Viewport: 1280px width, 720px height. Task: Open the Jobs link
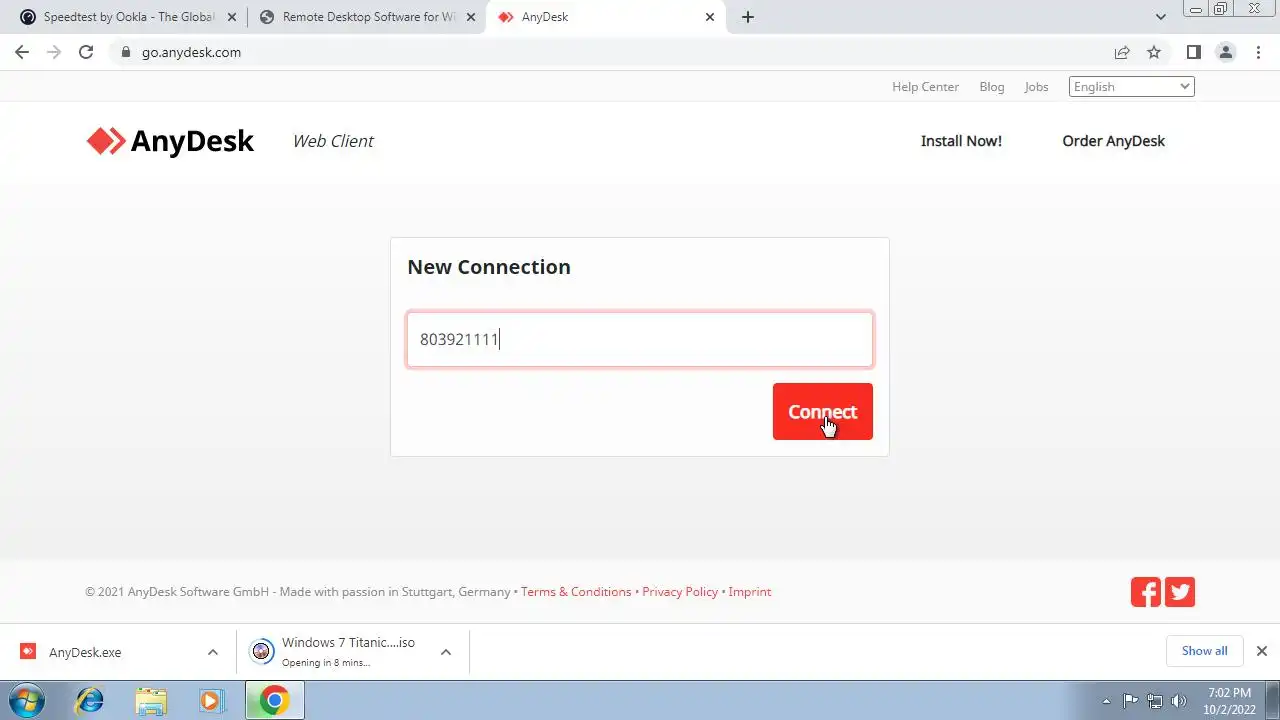(1036, 87)
